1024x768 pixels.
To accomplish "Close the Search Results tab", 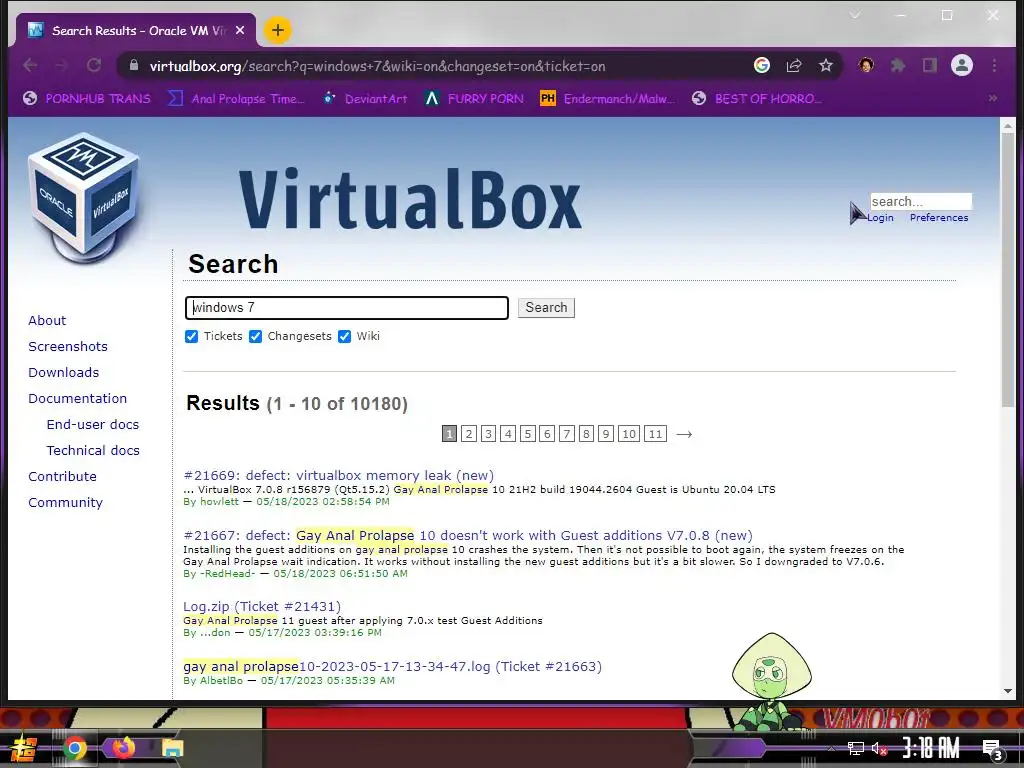I will [240, 30].
